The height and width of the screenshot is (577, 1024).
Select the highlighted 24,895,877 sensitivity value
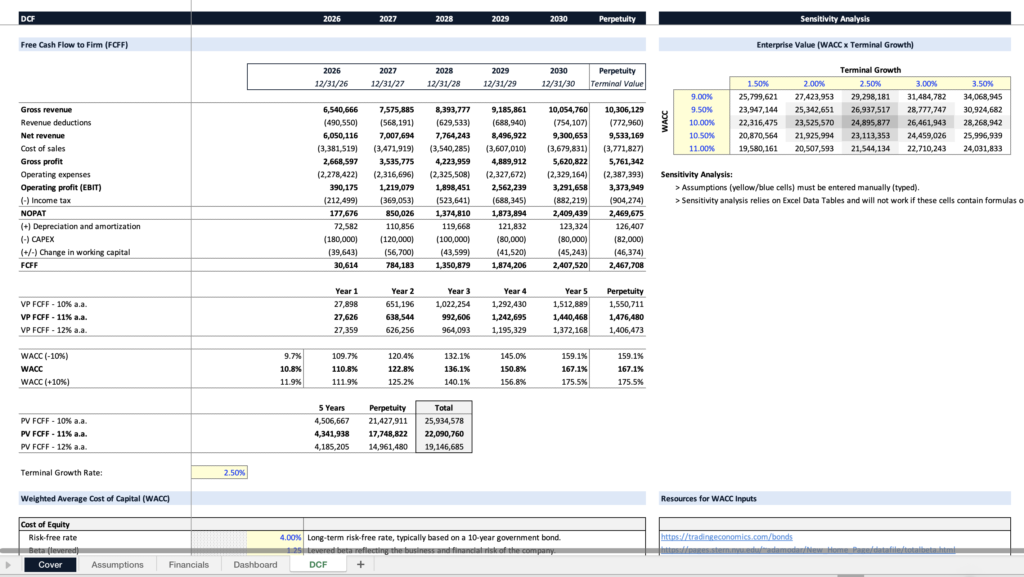tap(869, 122)
